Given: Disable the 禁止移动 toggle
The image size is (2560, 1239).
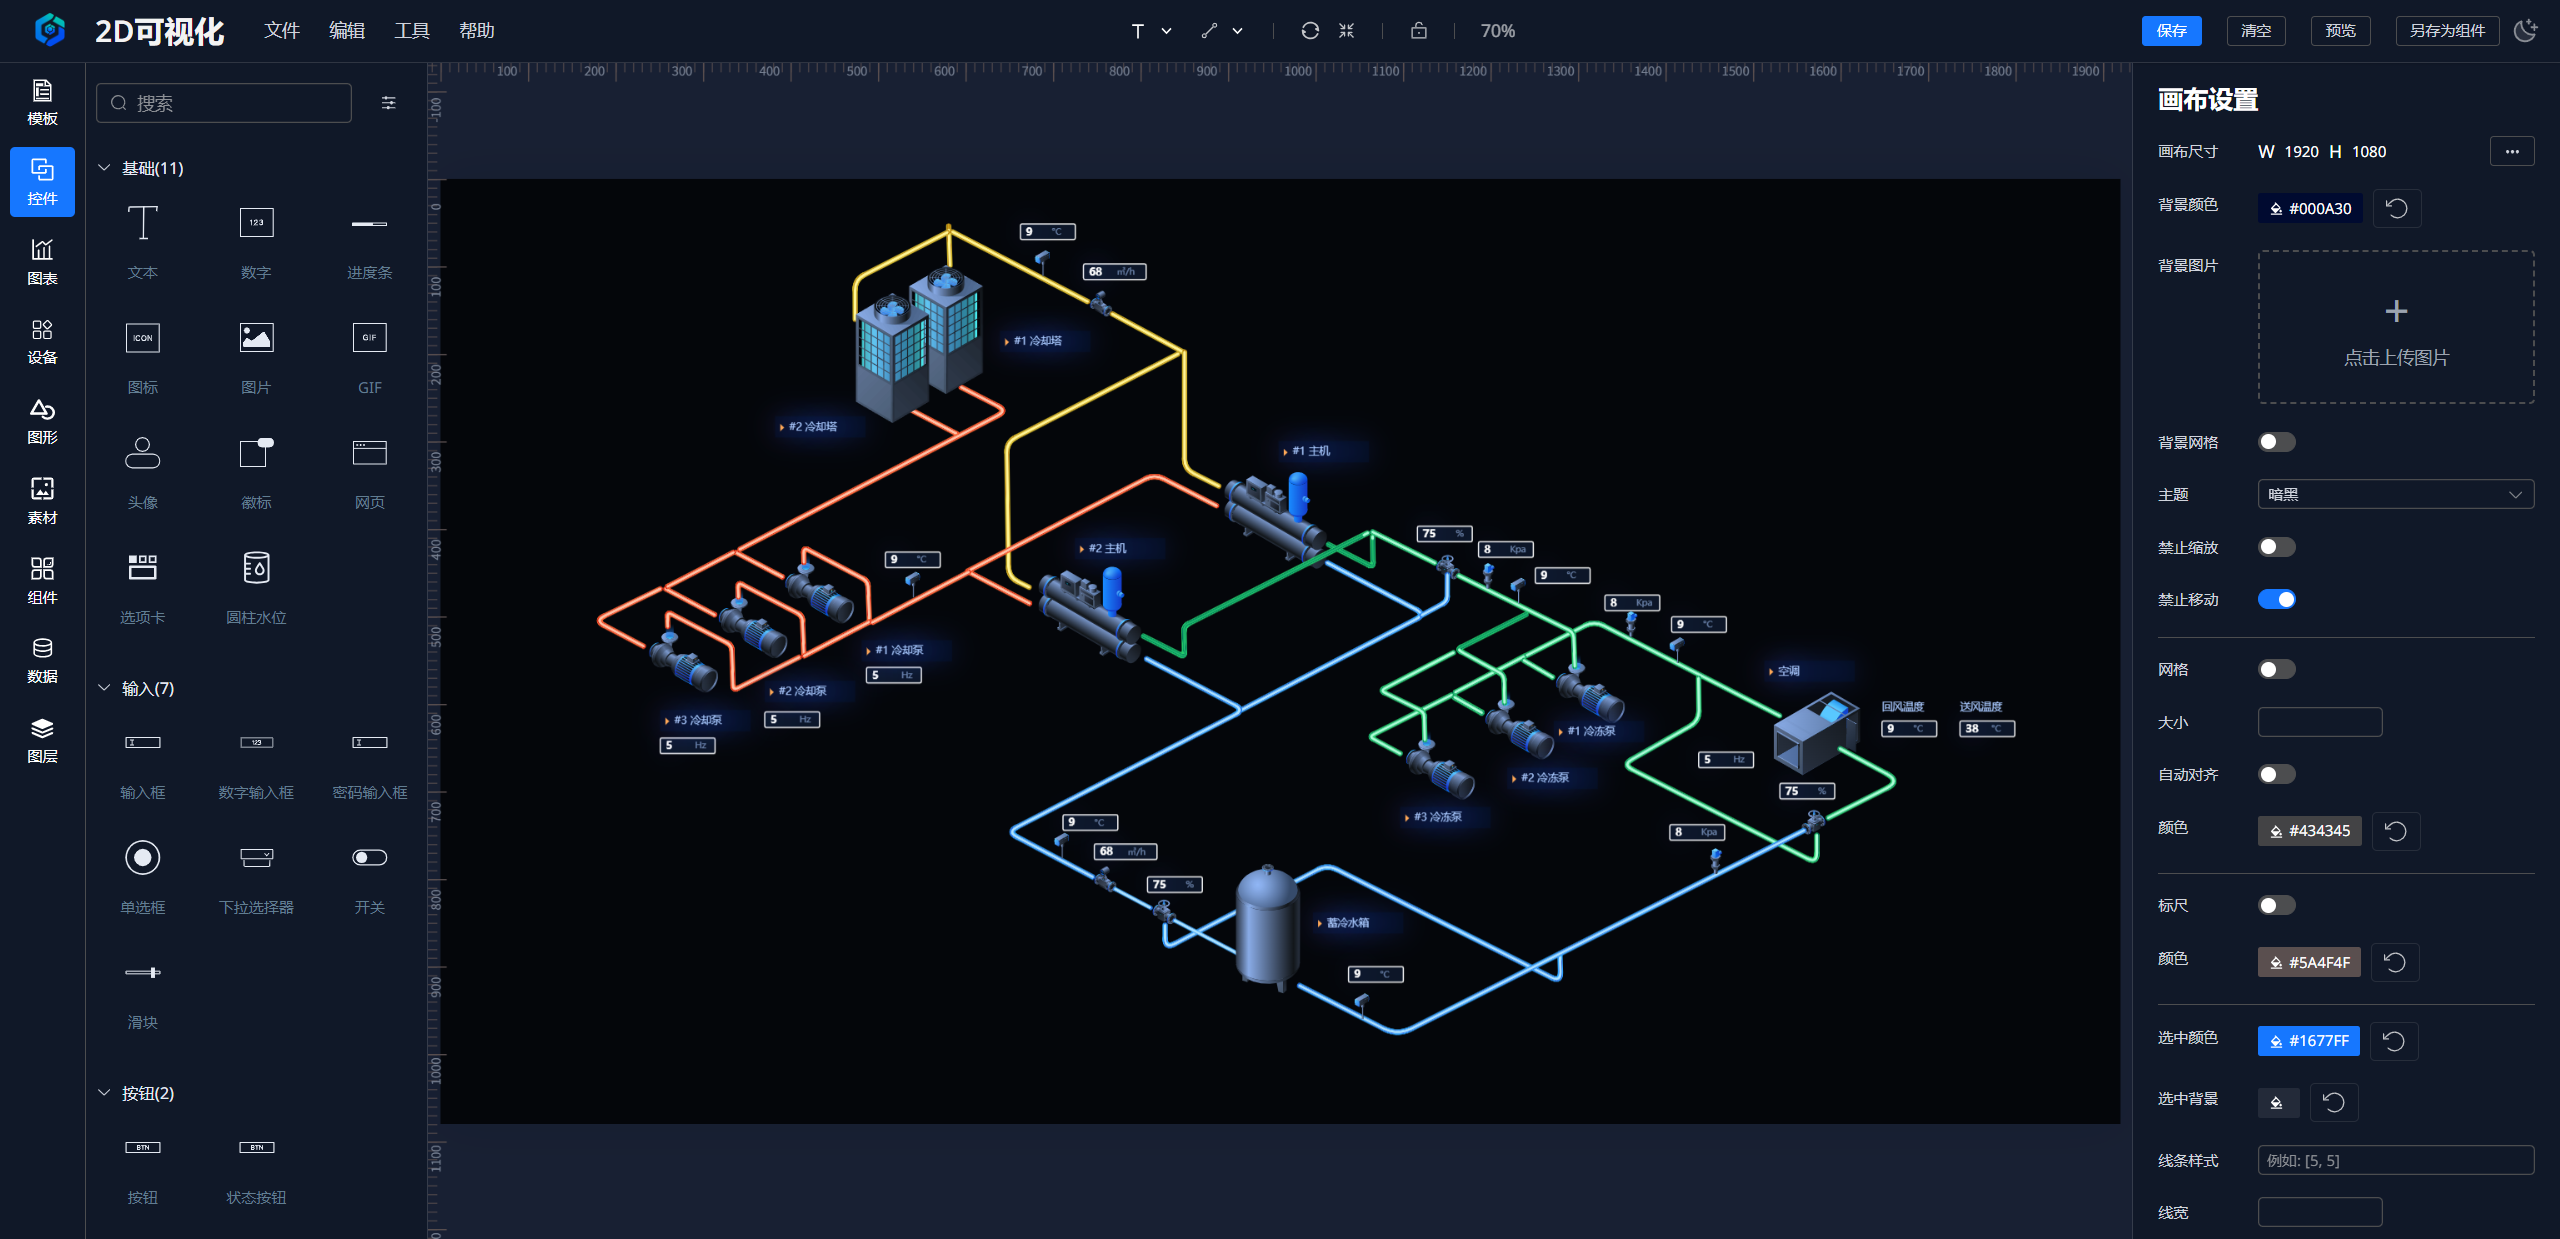Looking at the screenshot, I should coord(2276,599).
